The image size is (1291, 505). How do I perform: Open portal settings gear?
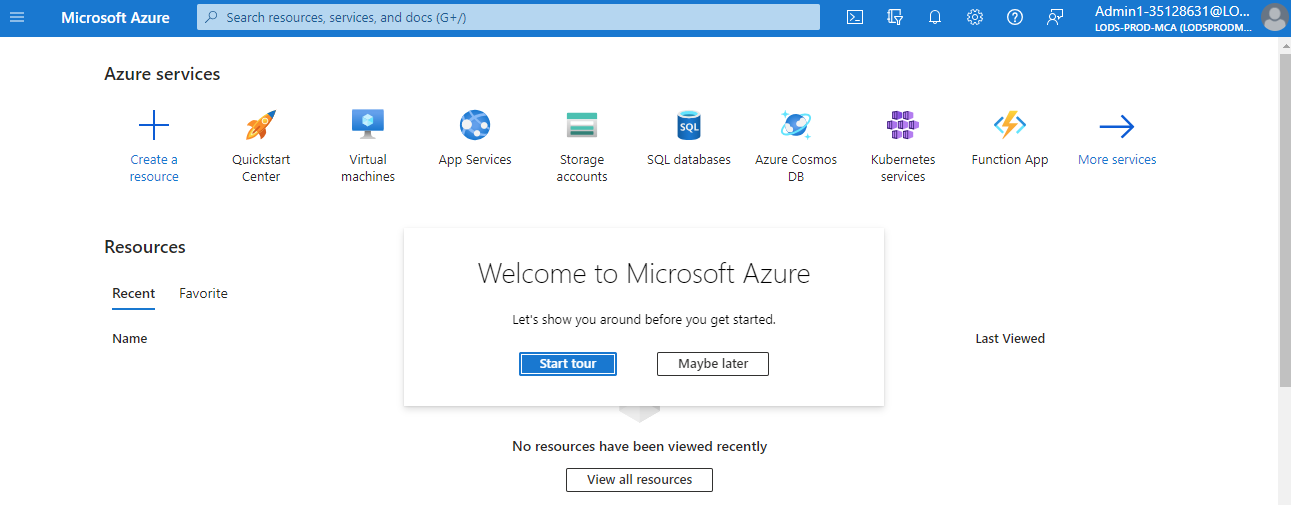975,17
